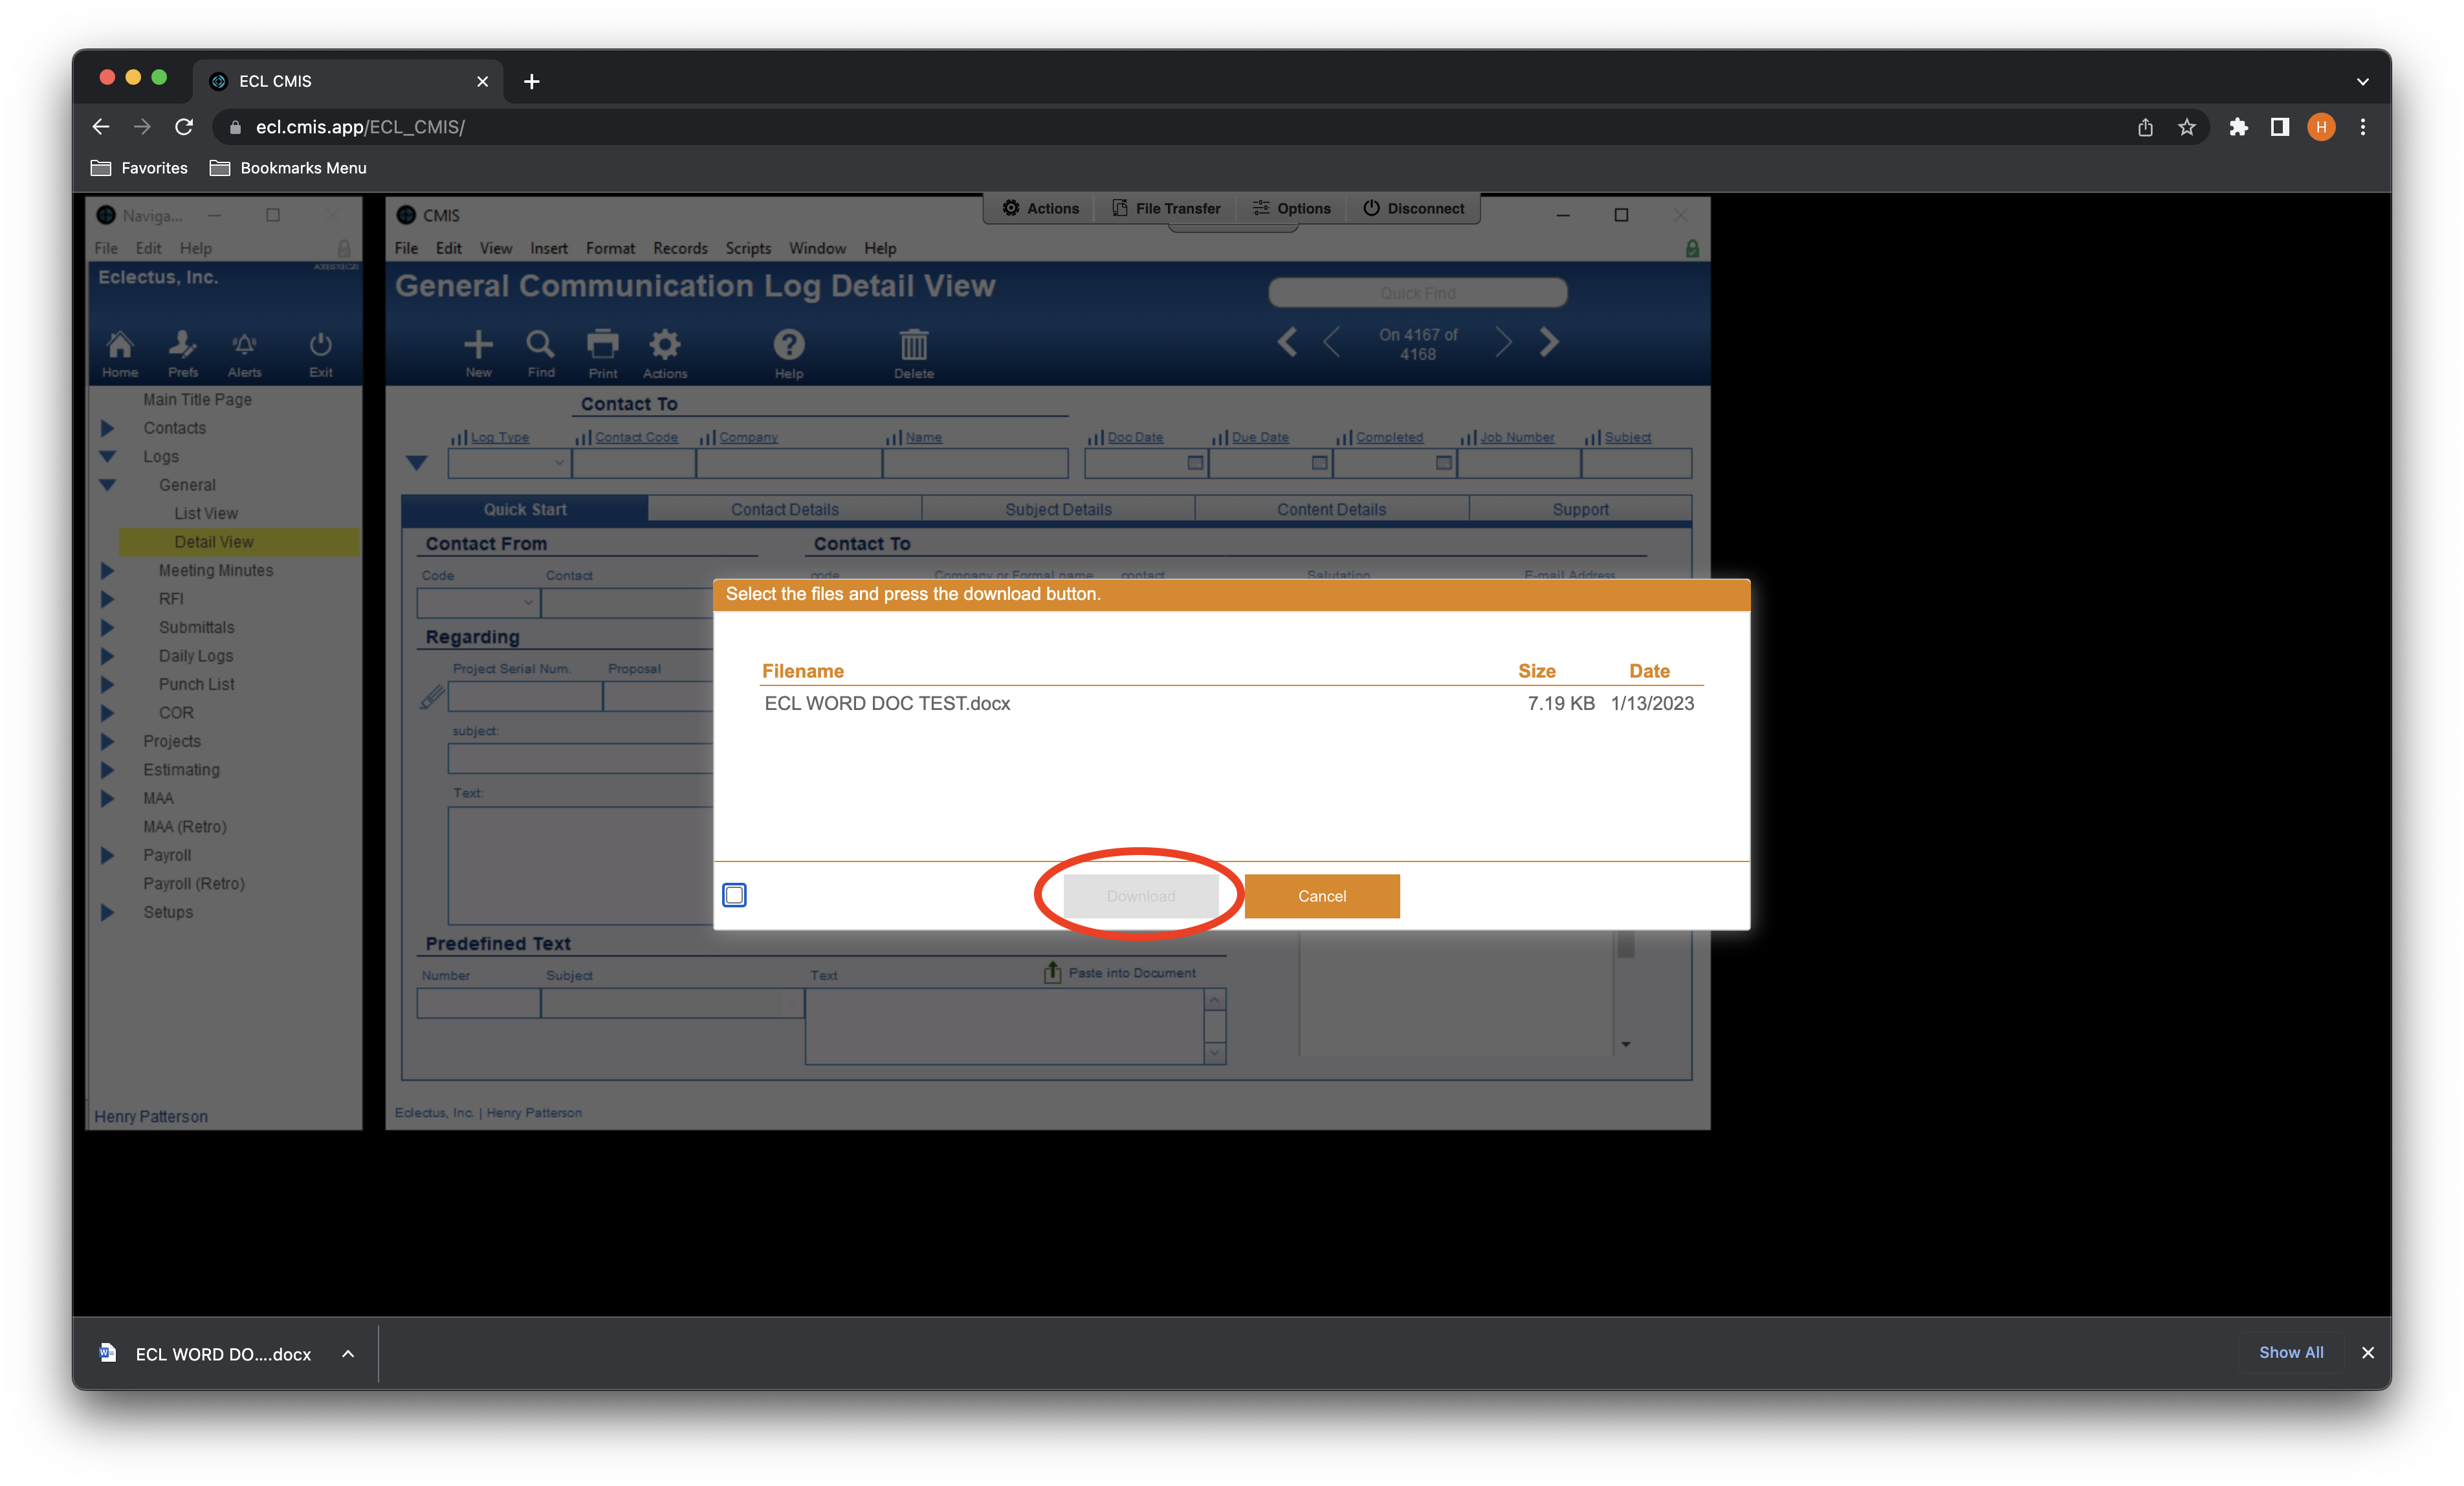Viewport: 2464px width, 1486px height.
Task: Tick the select-all checkbox in download dialog
Action: [x=734, y=895]
